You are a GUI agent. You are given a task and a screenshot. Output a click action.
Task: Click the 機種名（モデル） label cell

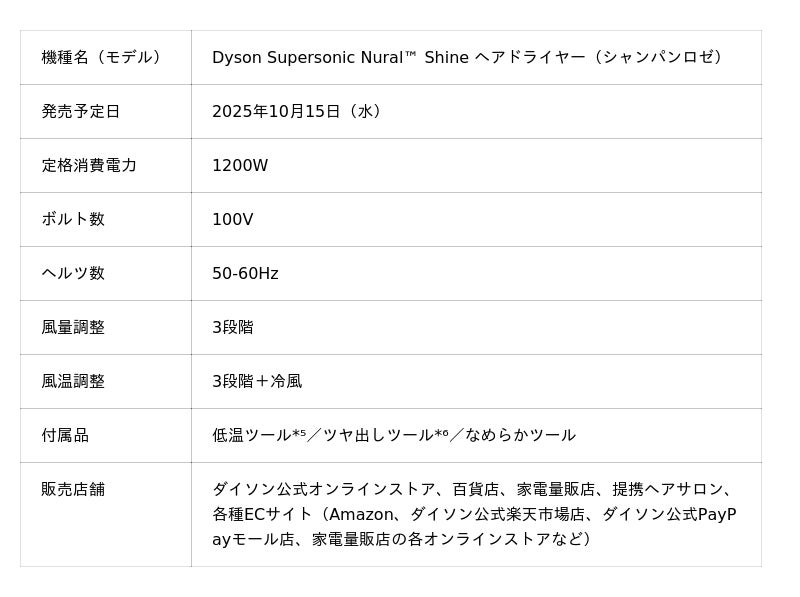(101, 57)
